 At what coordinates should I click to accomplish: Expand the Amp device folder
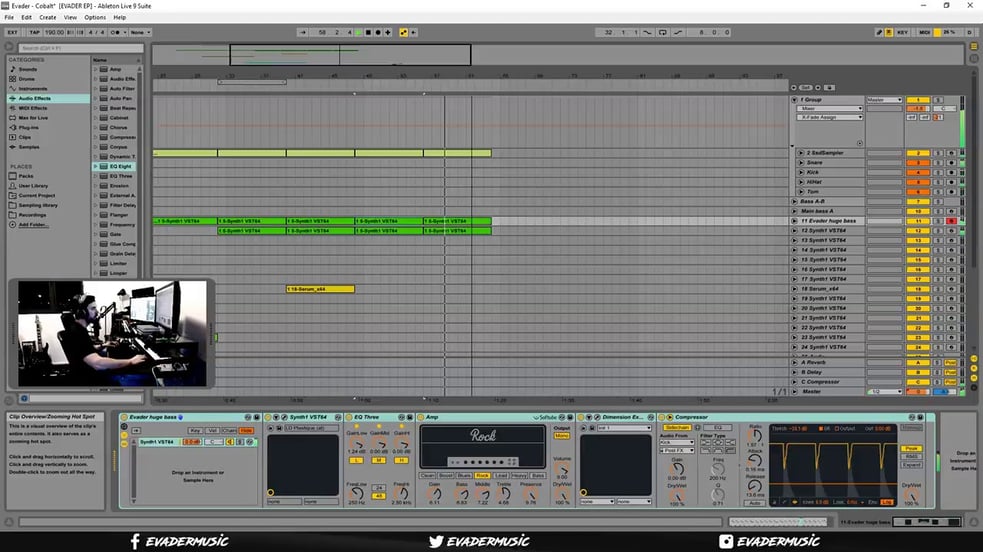(95, 70)
